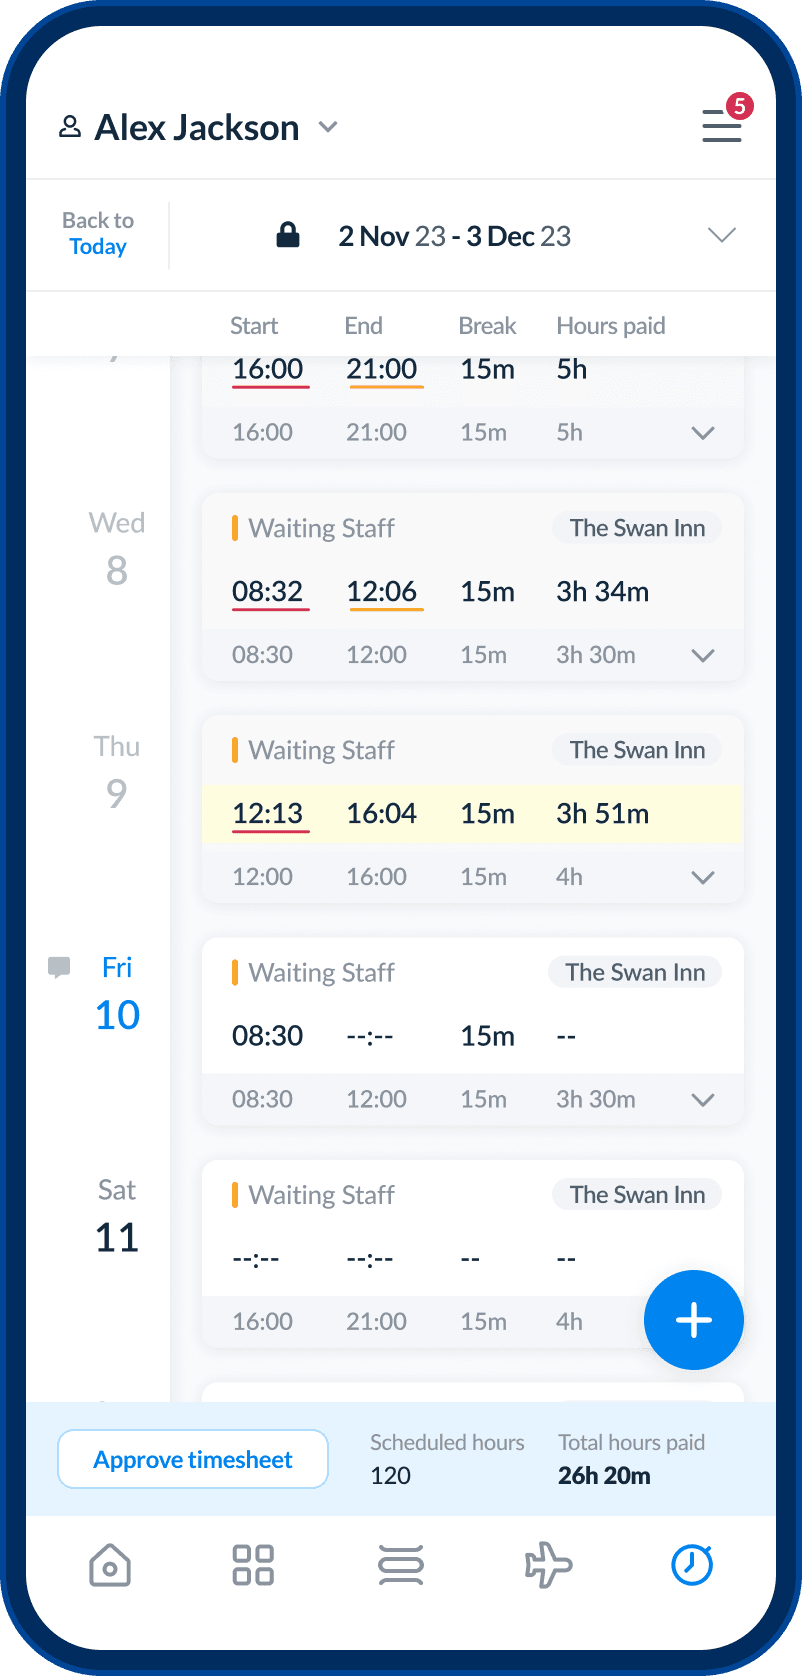Open the airplane time-off icon

tap(548, 1565)
